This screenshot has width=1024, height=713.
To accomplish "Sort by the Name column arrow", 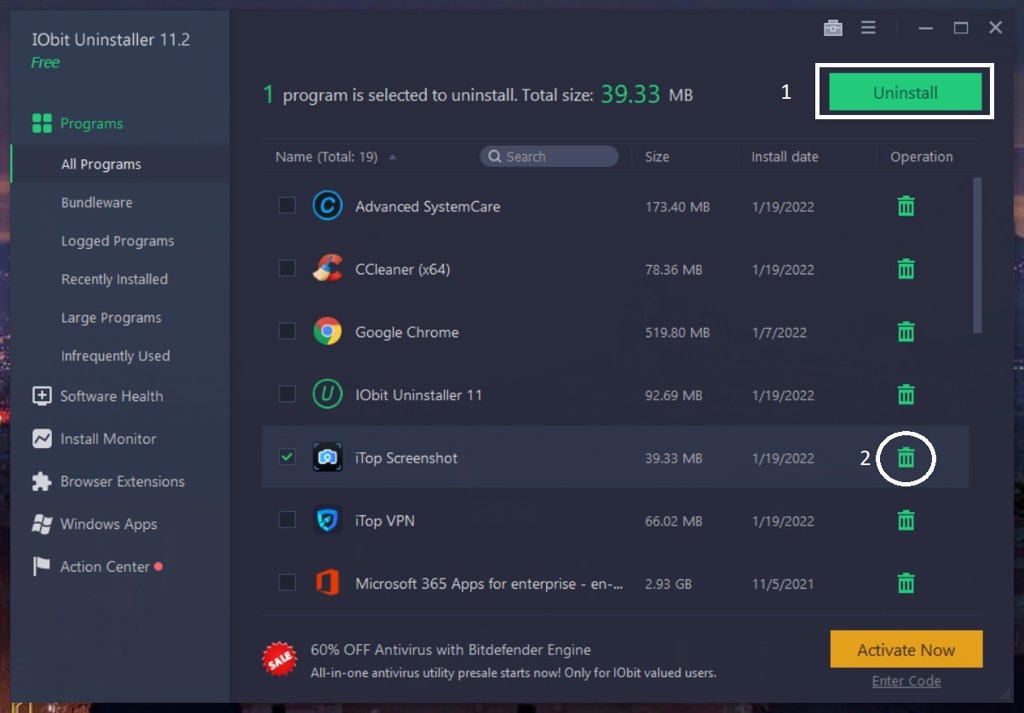I will (392, 157).
